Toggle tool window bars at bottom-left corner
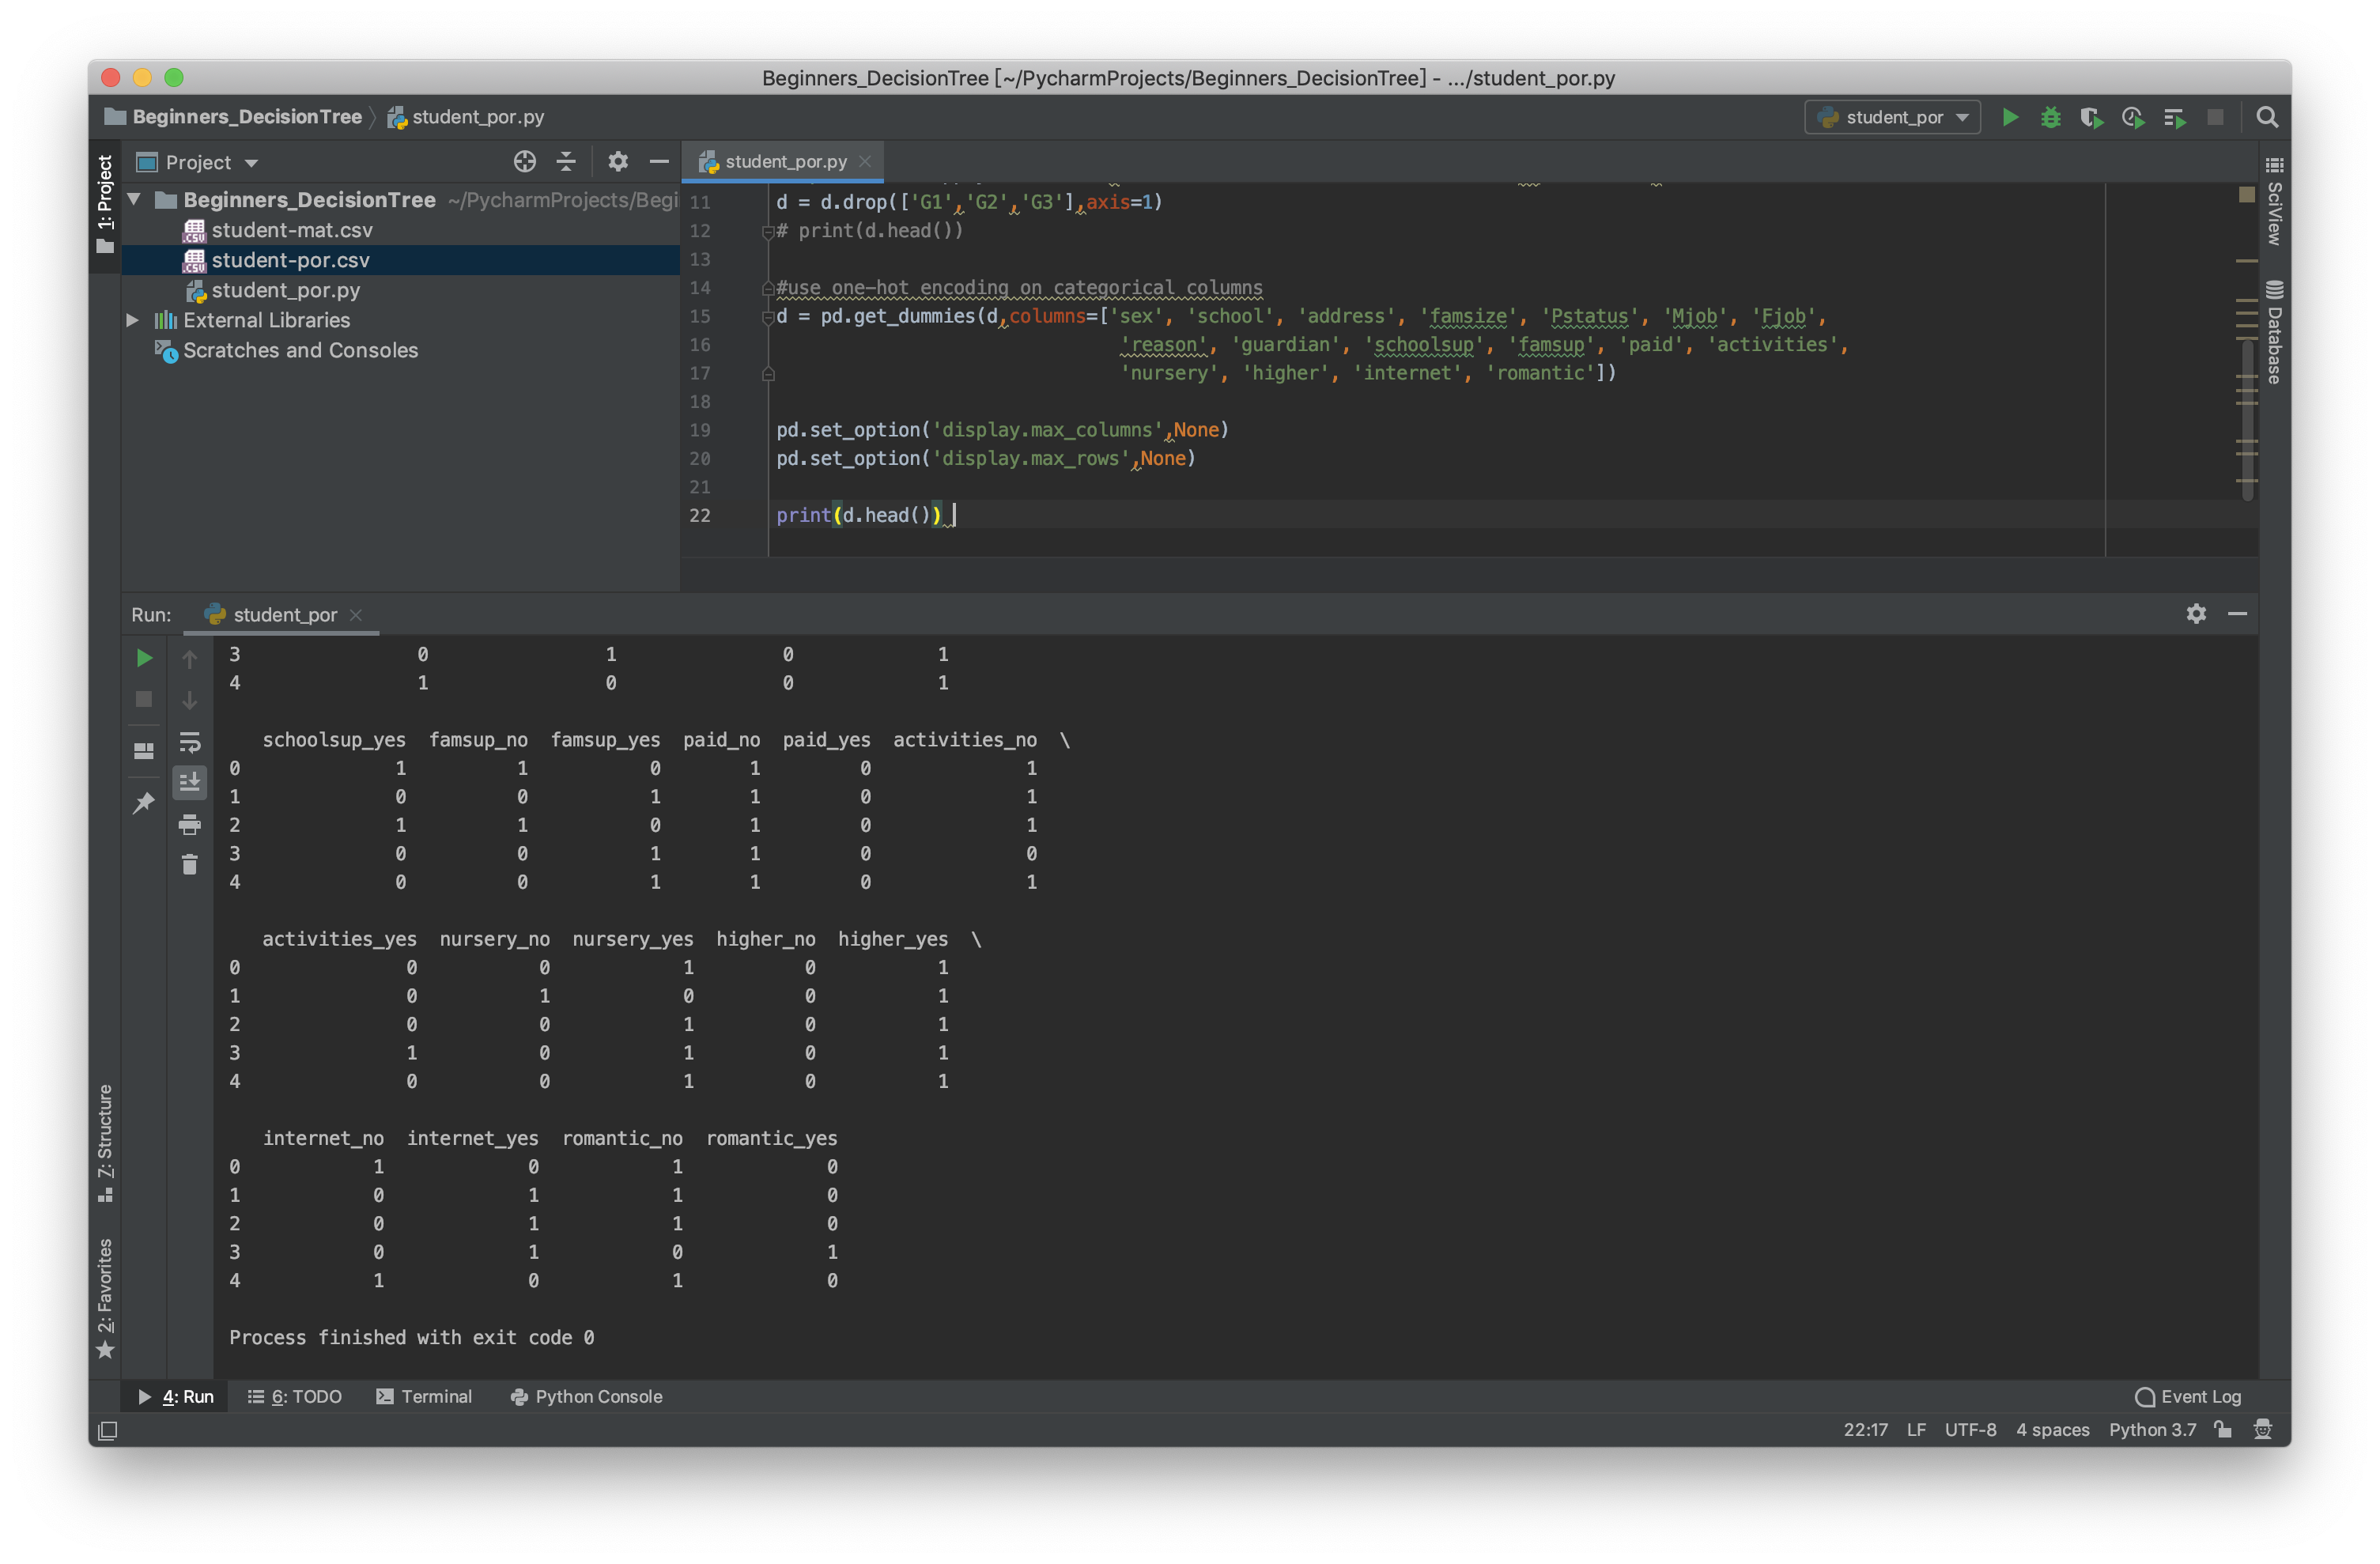2380x1564 pixels. [x=108, y=1431]
